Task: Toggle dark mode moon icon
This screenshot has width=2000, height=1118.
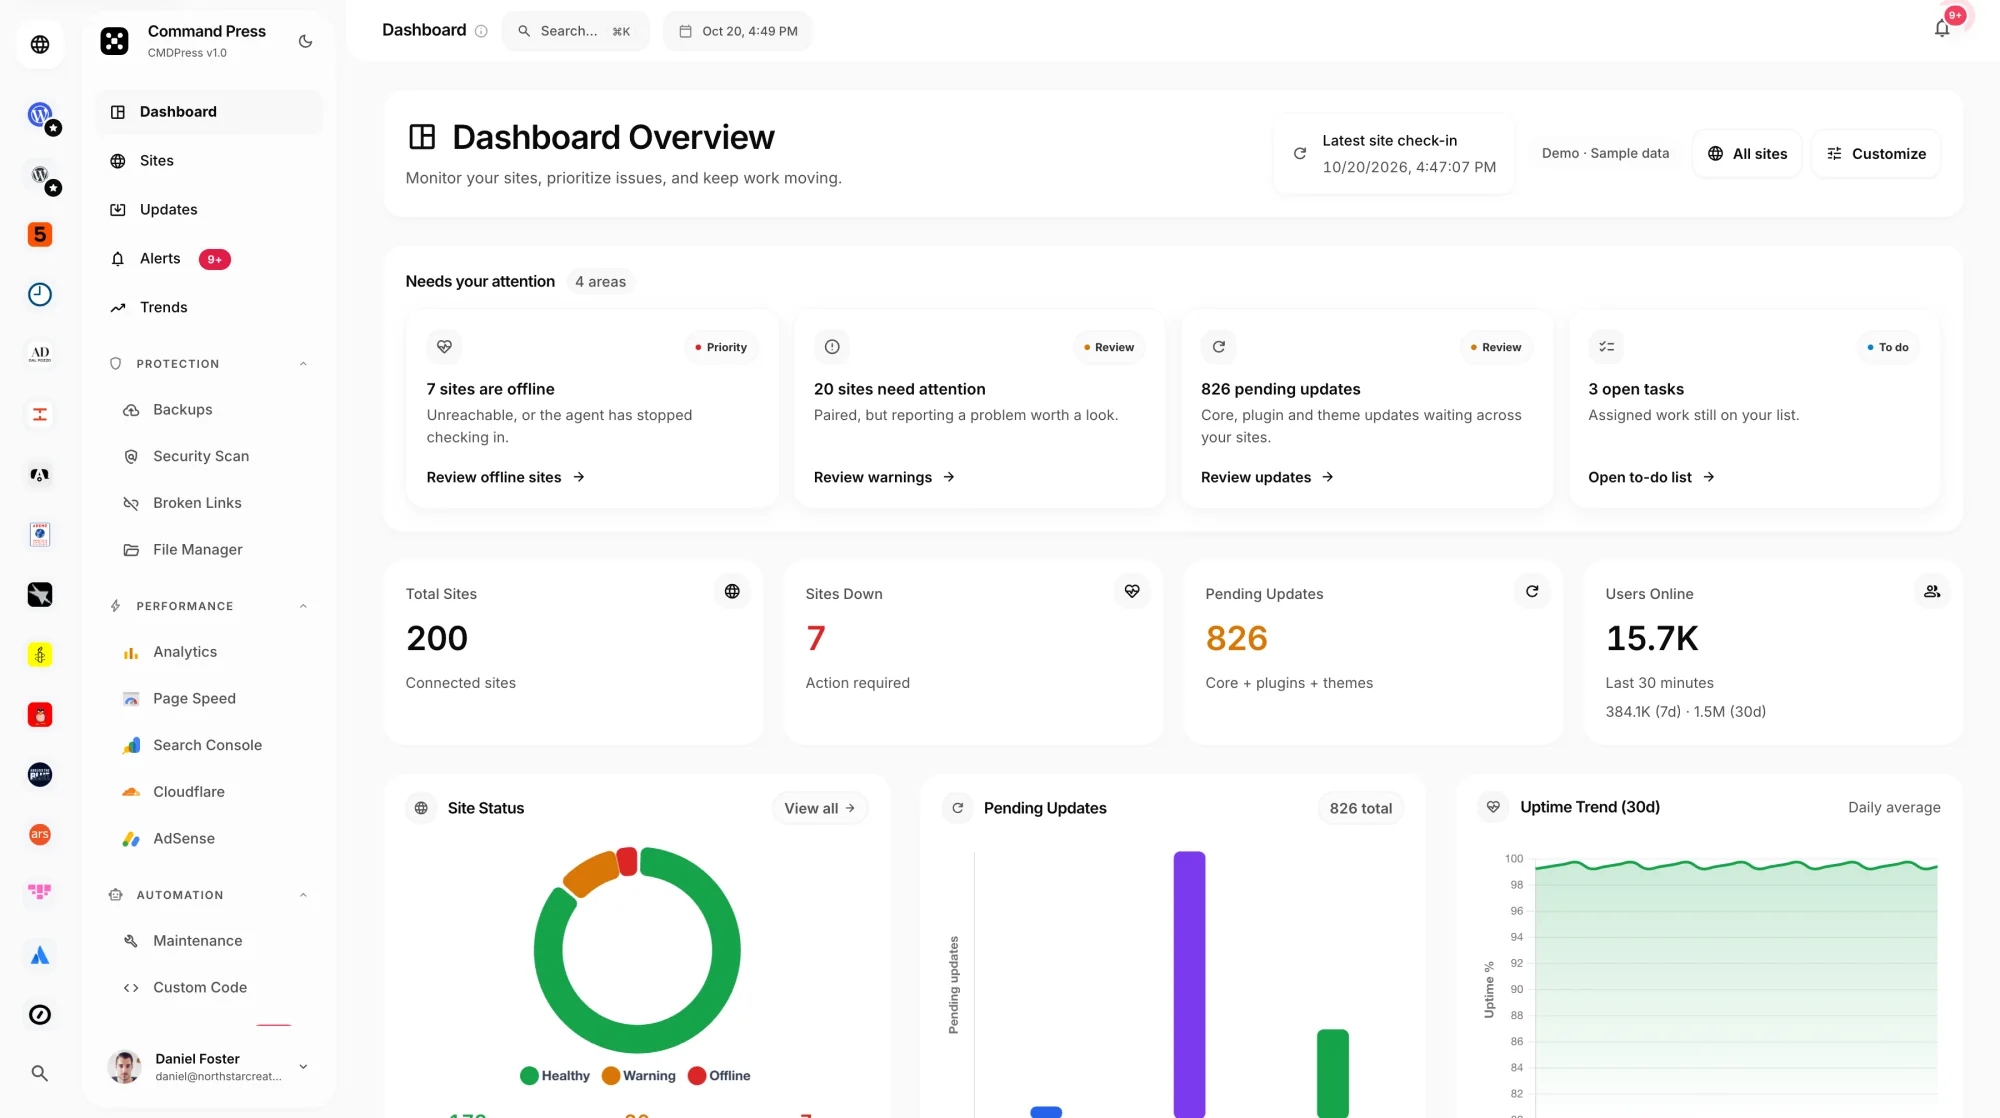Action: point(306,41)
